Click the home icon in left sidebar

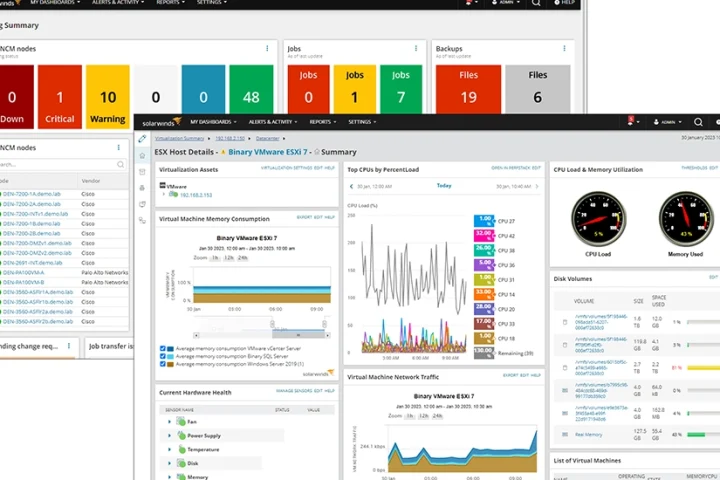[143, 155]
